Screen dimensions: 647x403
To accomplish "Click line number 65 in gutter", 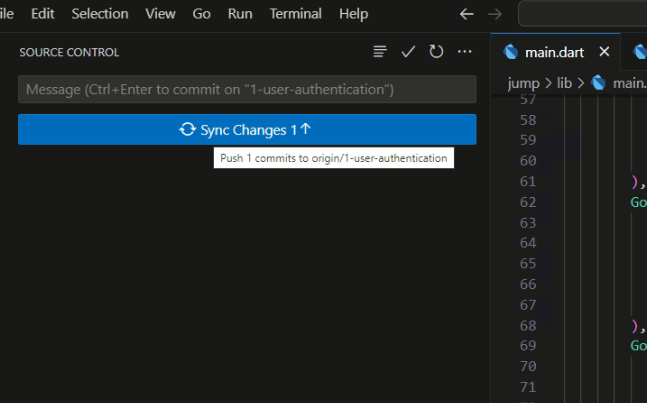I will pos(528,263).
